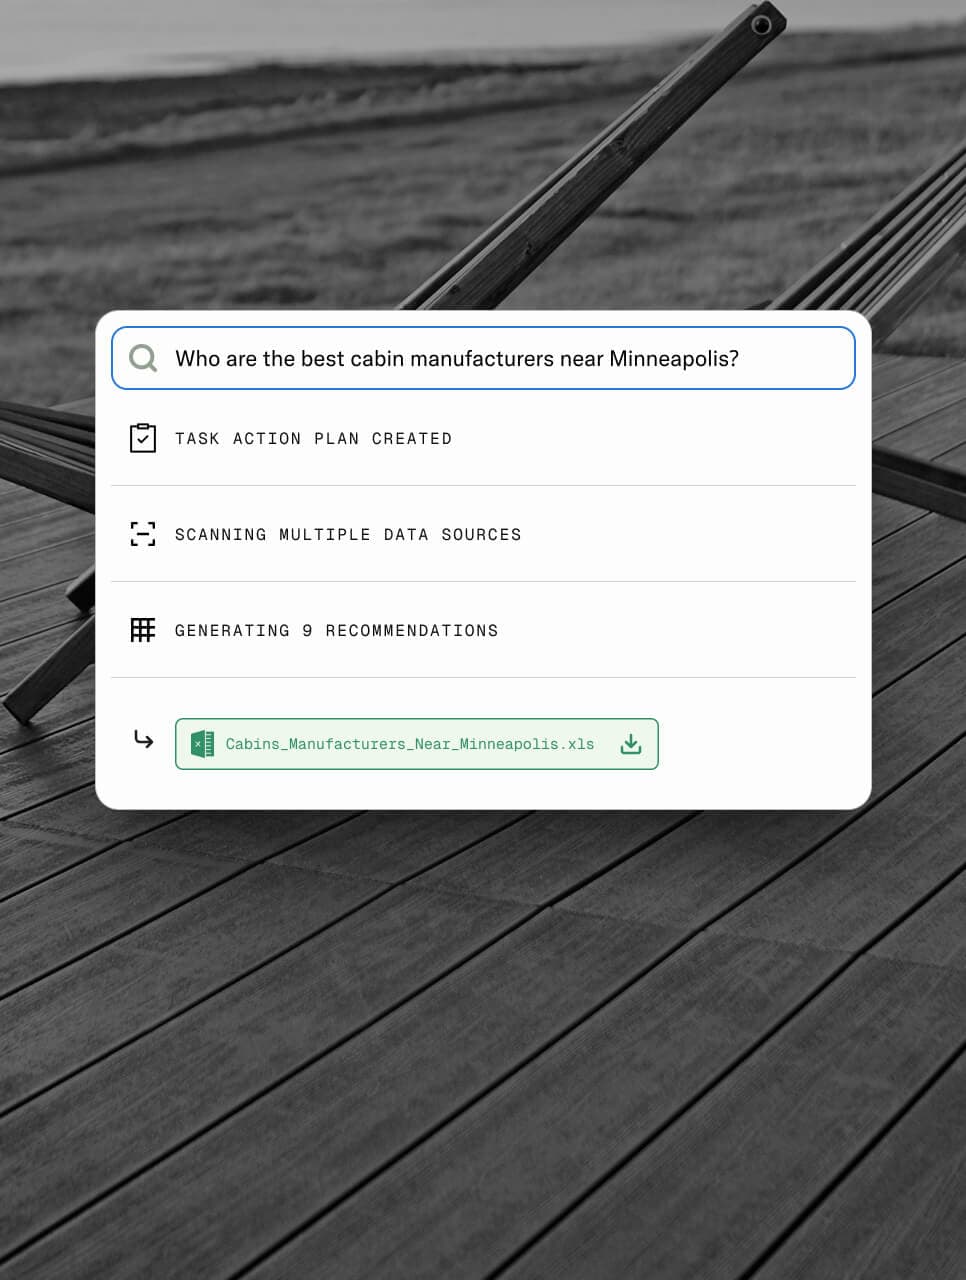Select 'TASK ACTION PLAN CREATED' text

(x=313, y=439)
